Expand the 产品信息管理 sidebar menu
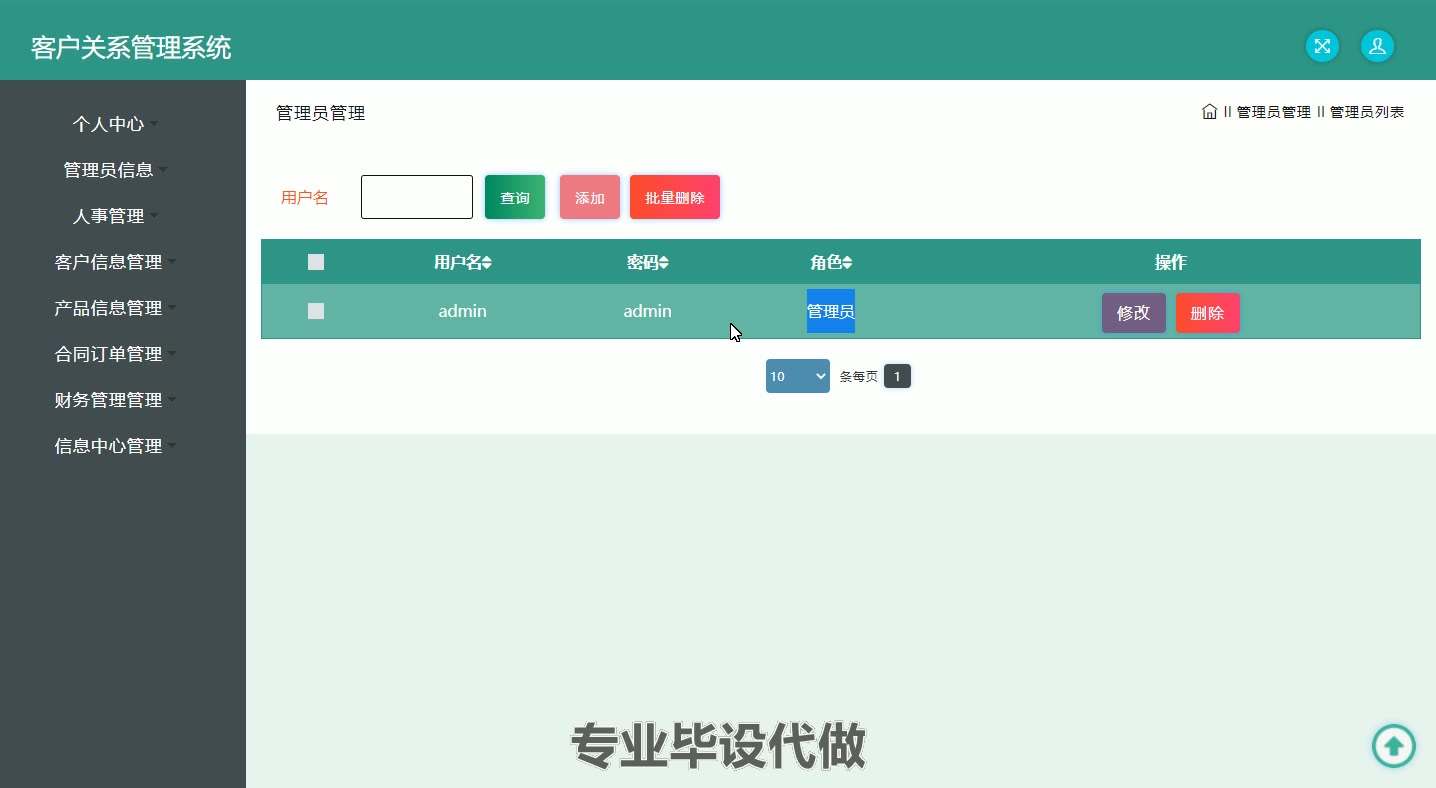The image size is (1436, 788). (x=115, y=308)
